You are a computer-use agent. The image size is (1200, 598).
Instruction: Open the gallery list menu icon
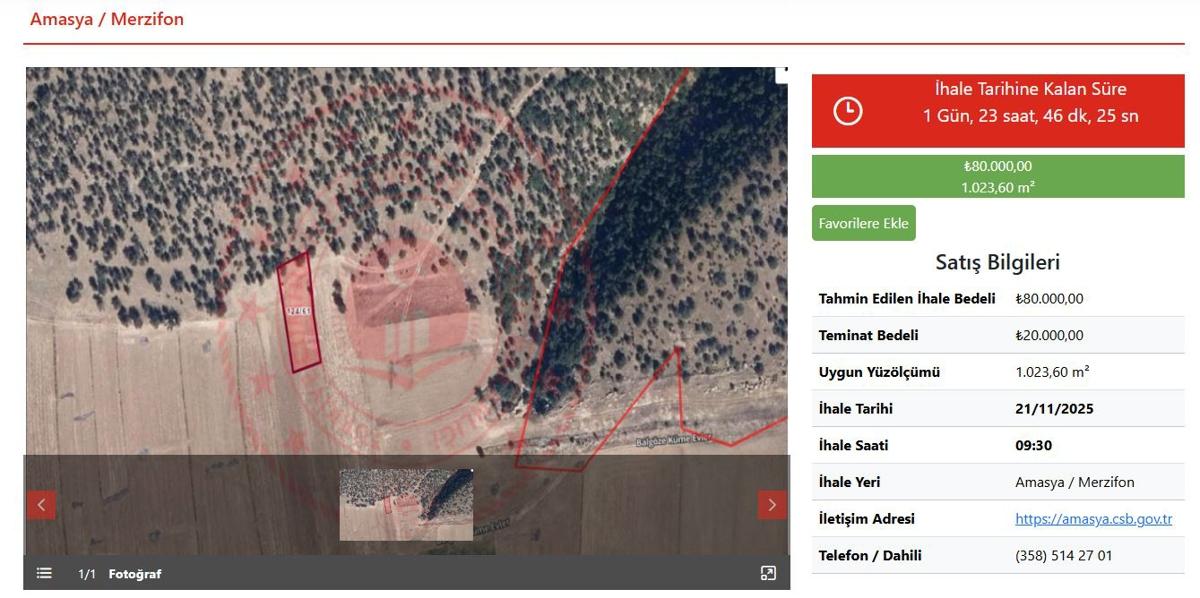(44, 573)
